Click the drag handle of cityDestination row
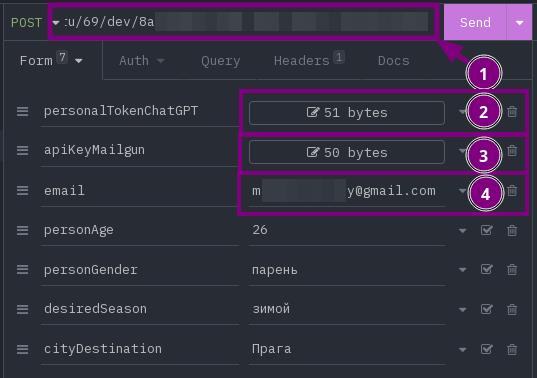537x378 pixels. click(23, 349)
